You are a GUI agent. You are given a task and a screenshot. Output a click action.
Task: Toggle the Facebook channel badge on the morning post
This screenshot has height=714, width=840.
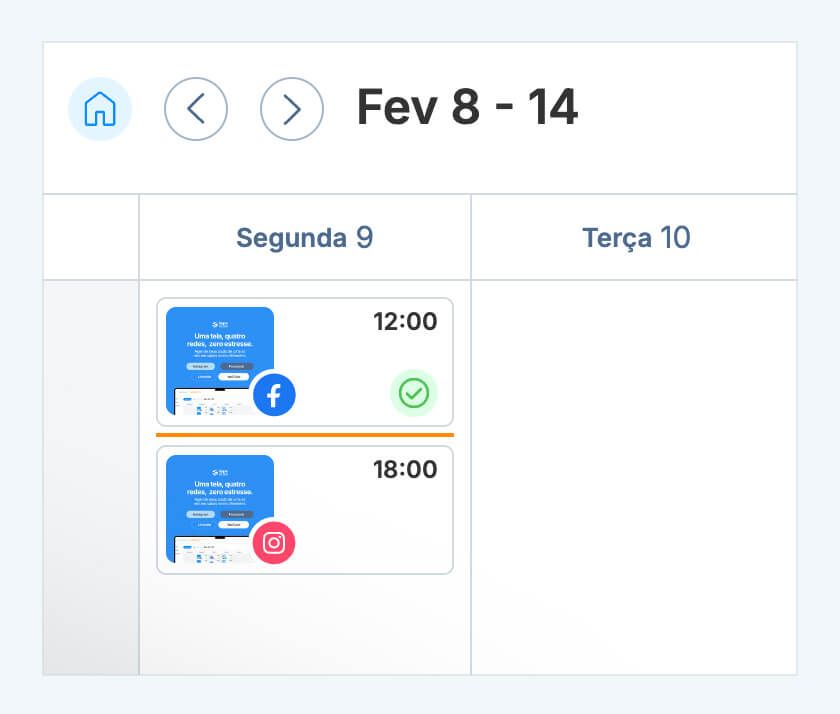point(274,395)
